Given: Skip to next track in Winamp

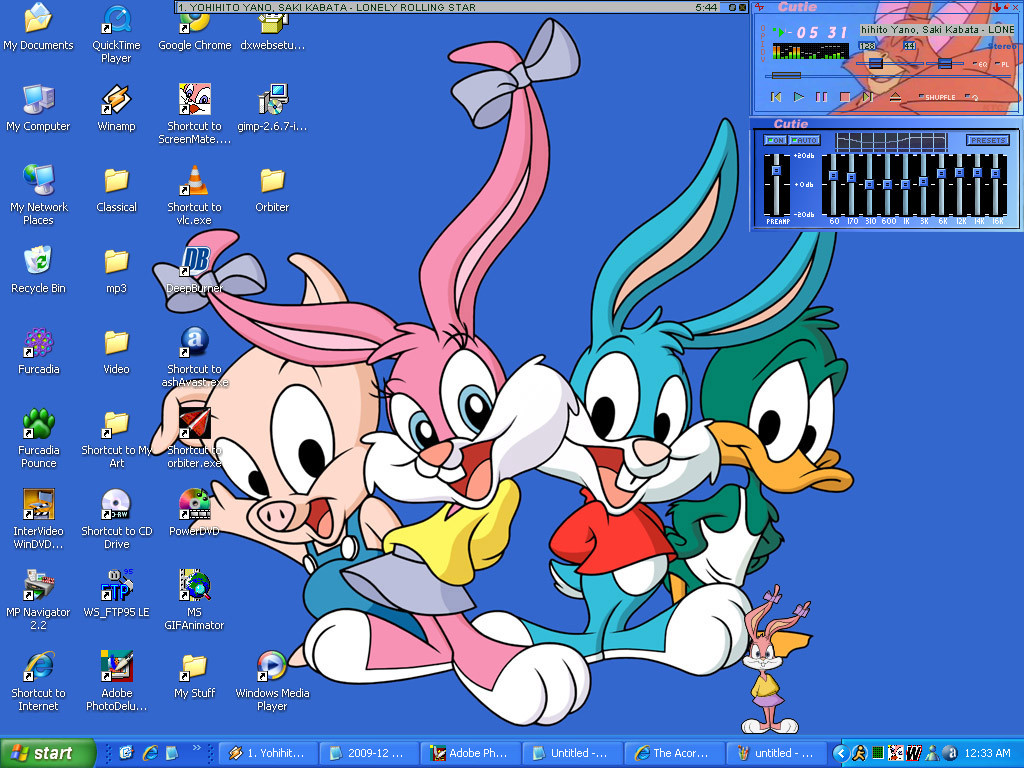Looking at the screenshot, I should point(867,97).
